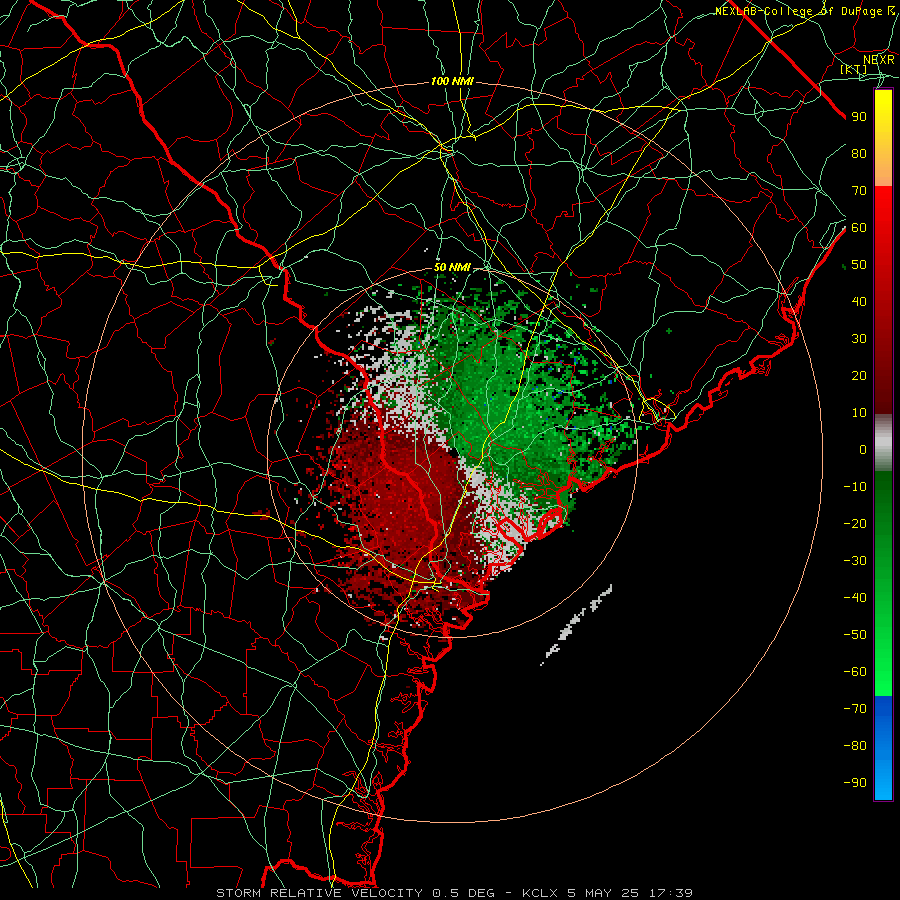Screen dimensions: 900x900
Task: Click the positive "30" scale value
Action: 859,339
